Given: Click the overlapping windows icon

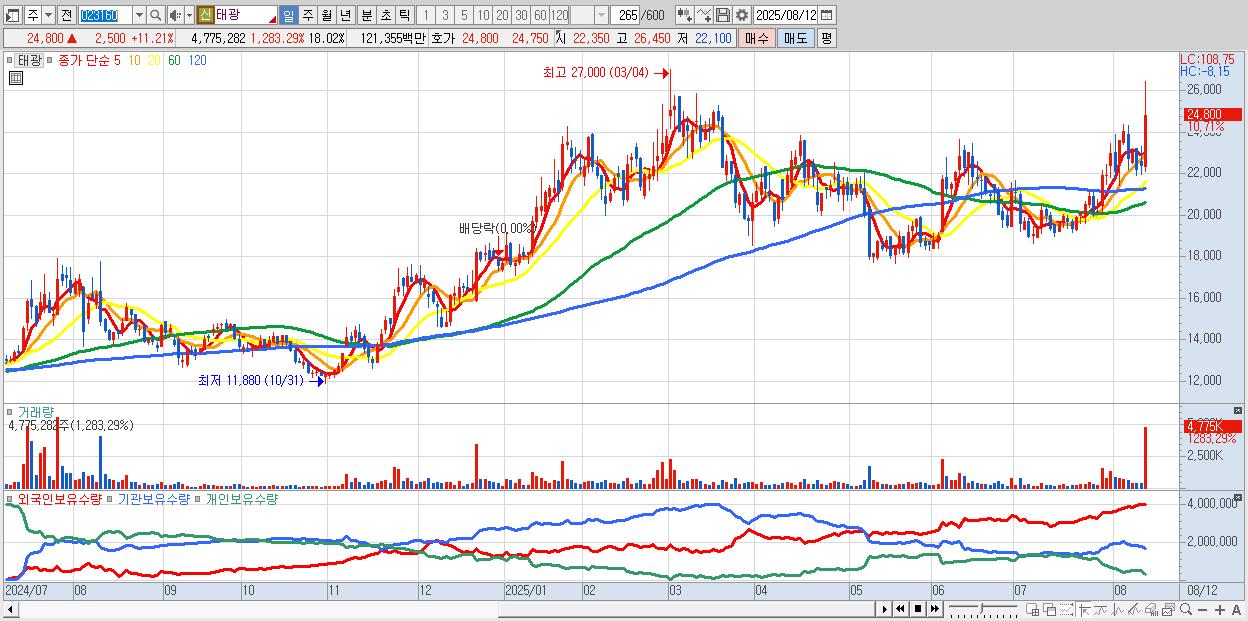Looking at the screenshot, I should click(1050, 609).
